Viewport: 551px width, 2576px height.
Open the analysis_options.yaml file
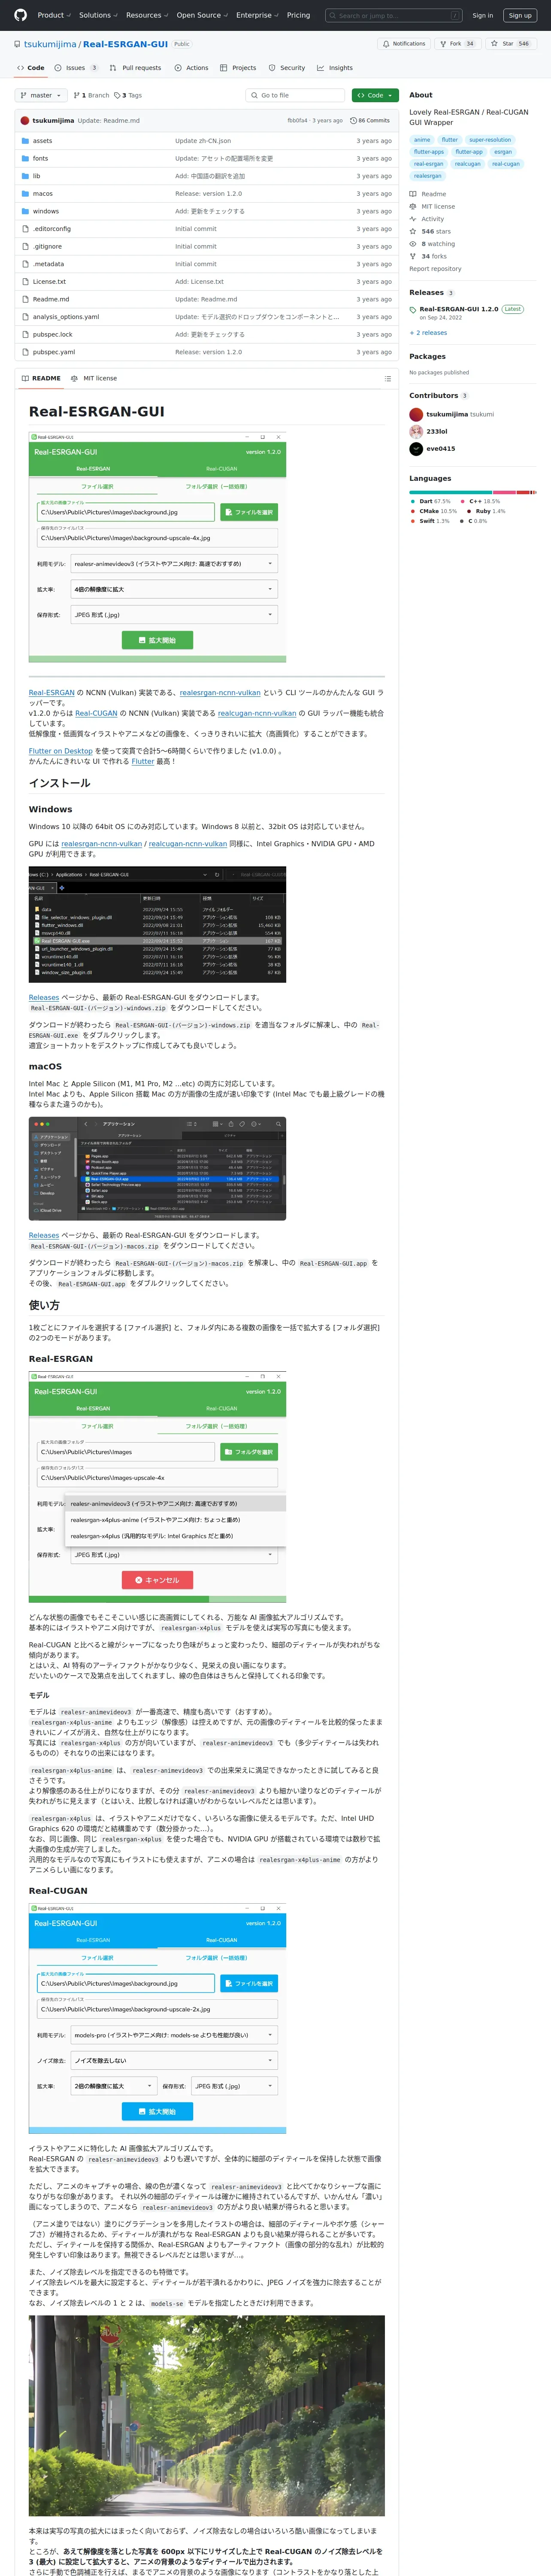point(66,317)
